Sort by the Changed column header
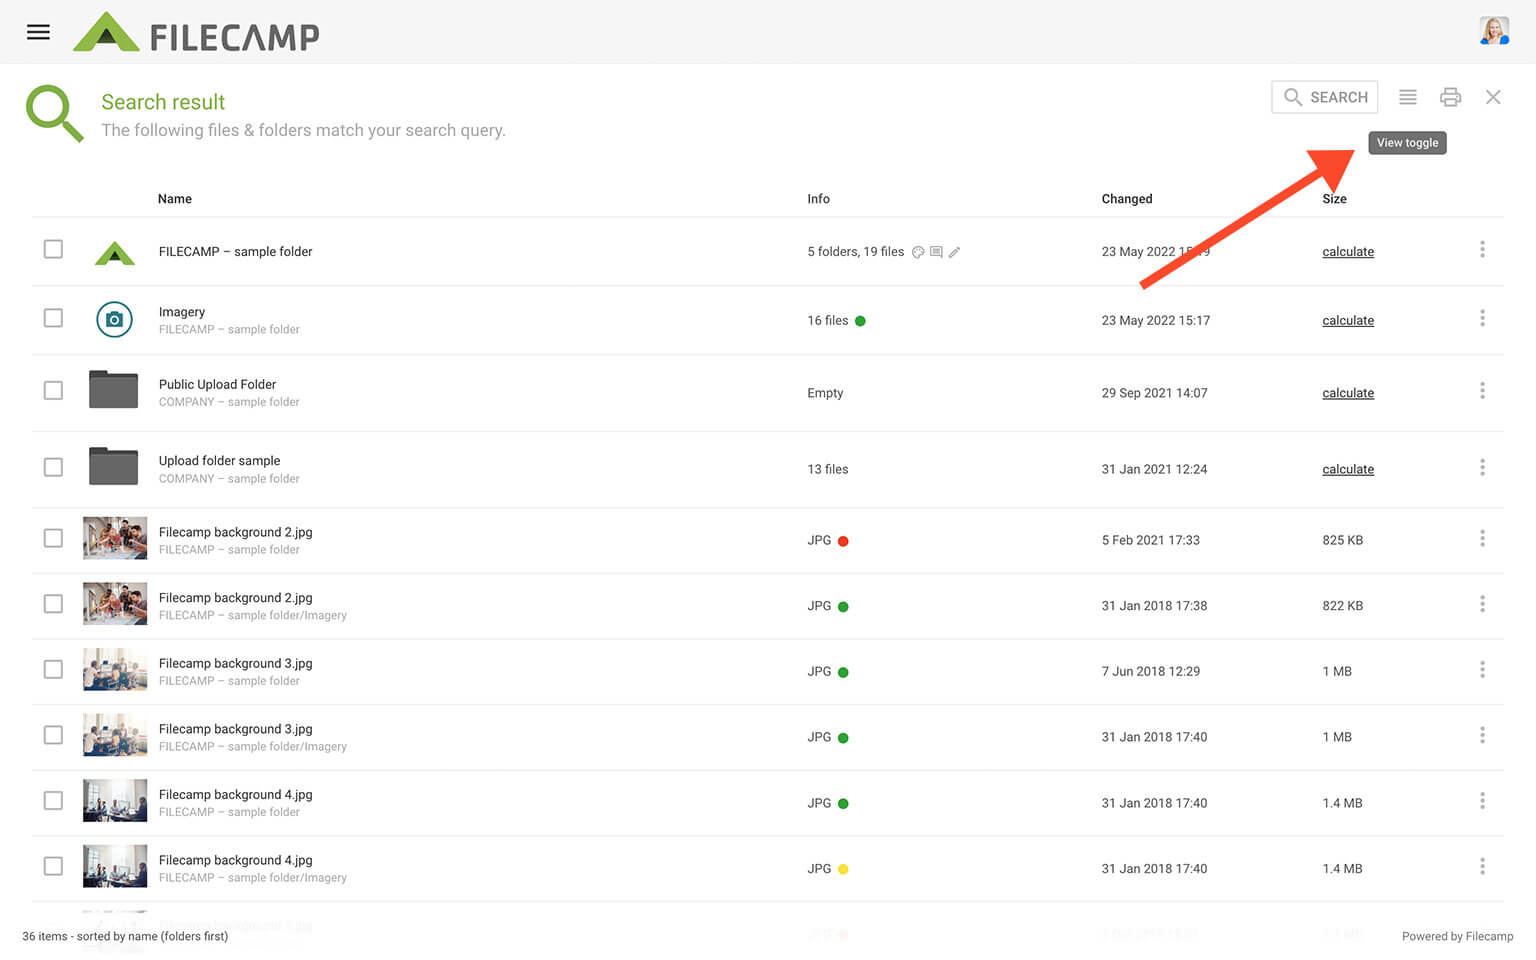1536x960 pixels. 1127,199
